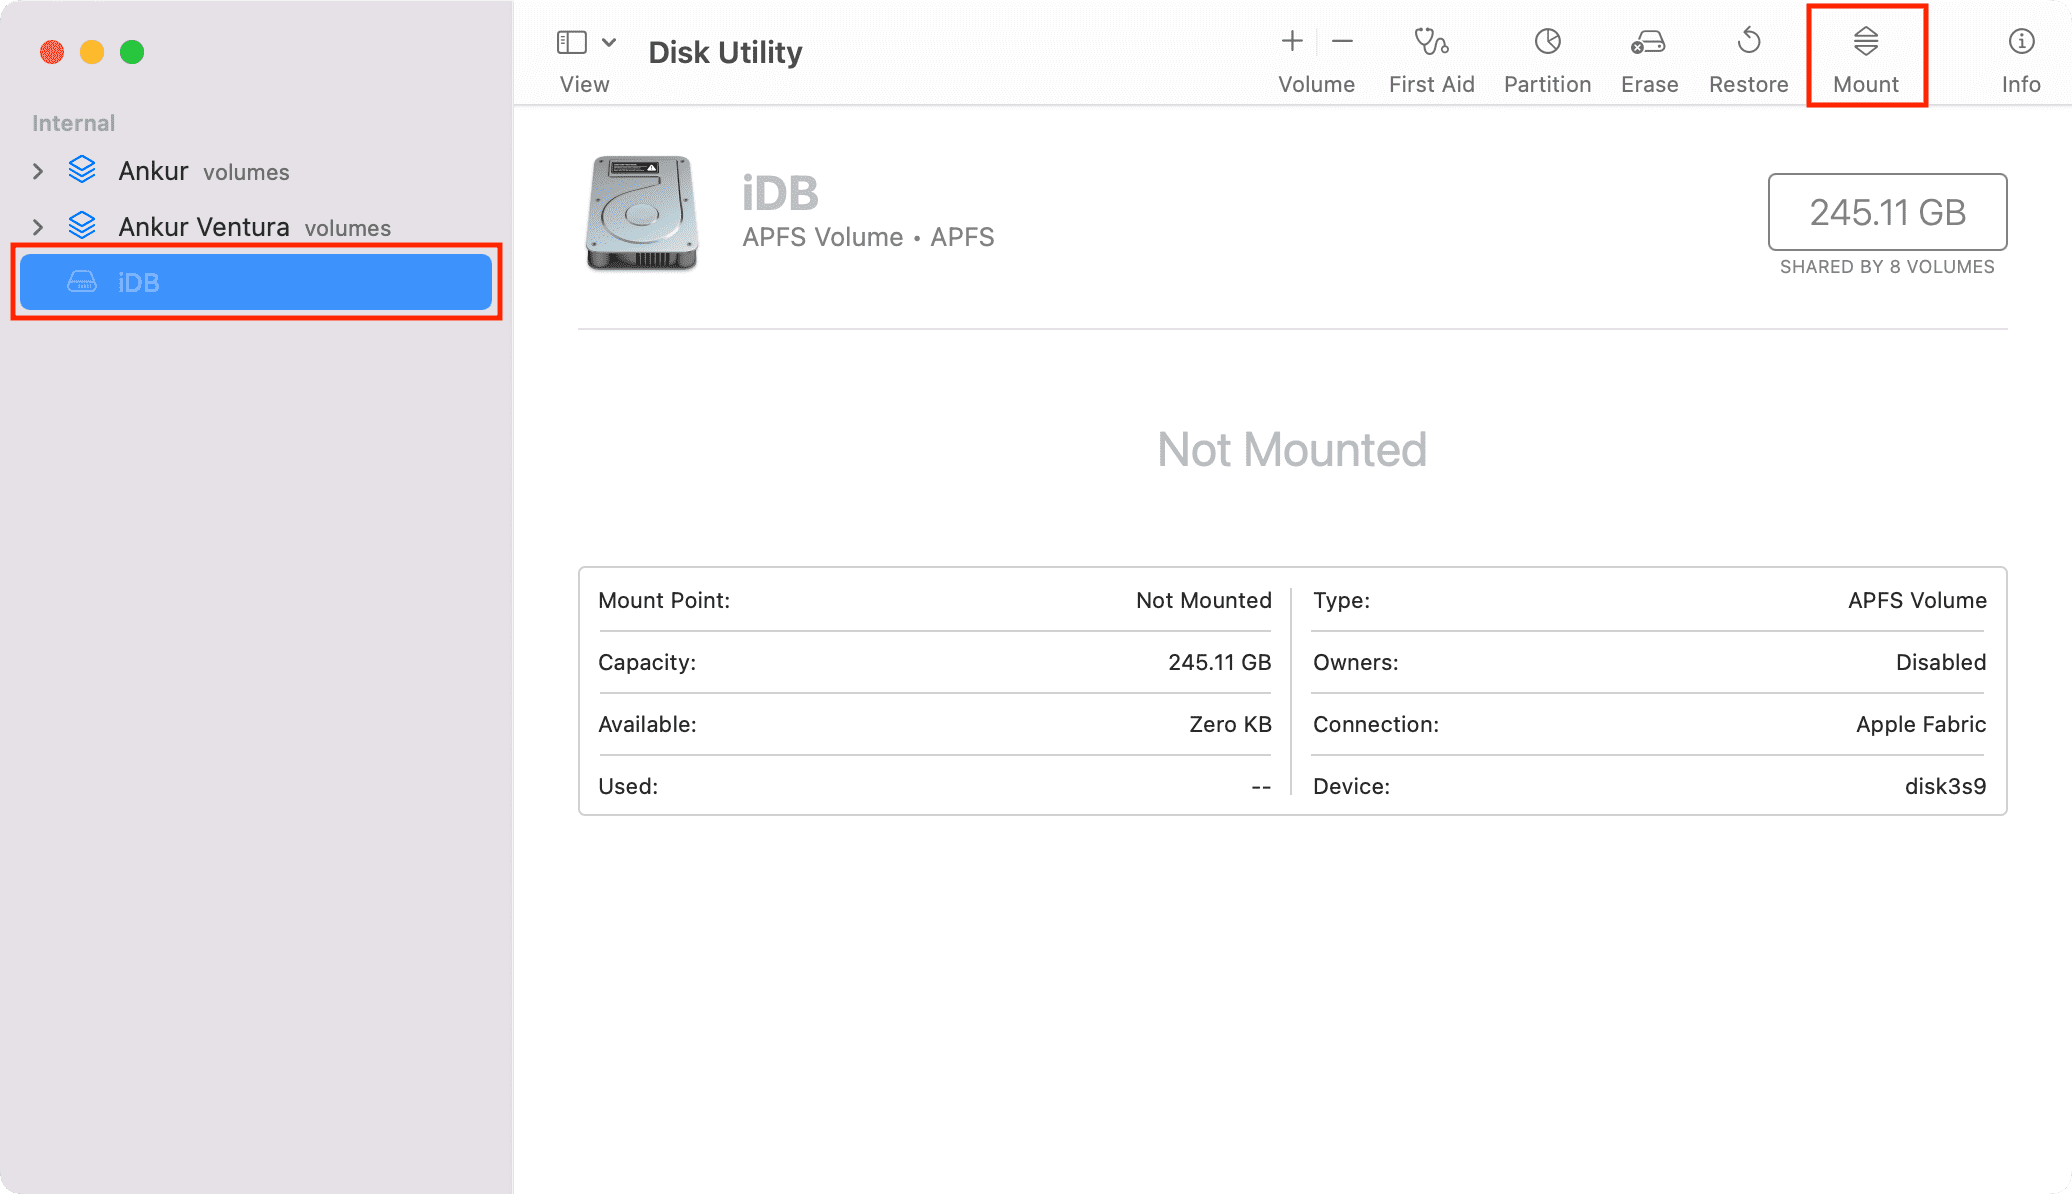Screen dimensions: 2072x1194
Task: Open the Partition pie chart icon
Action: (1548, 41)
